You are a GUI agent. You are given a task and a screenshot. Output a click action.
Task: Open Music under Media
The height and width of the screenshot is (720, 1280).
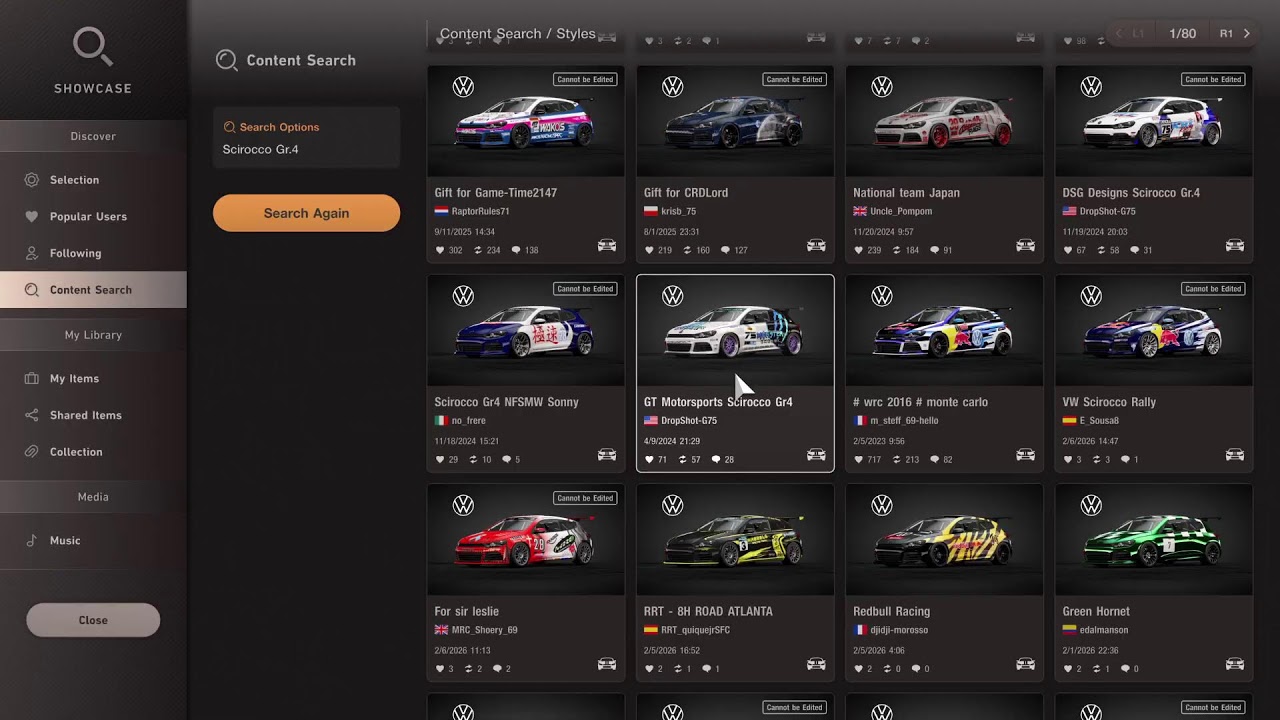93,540
